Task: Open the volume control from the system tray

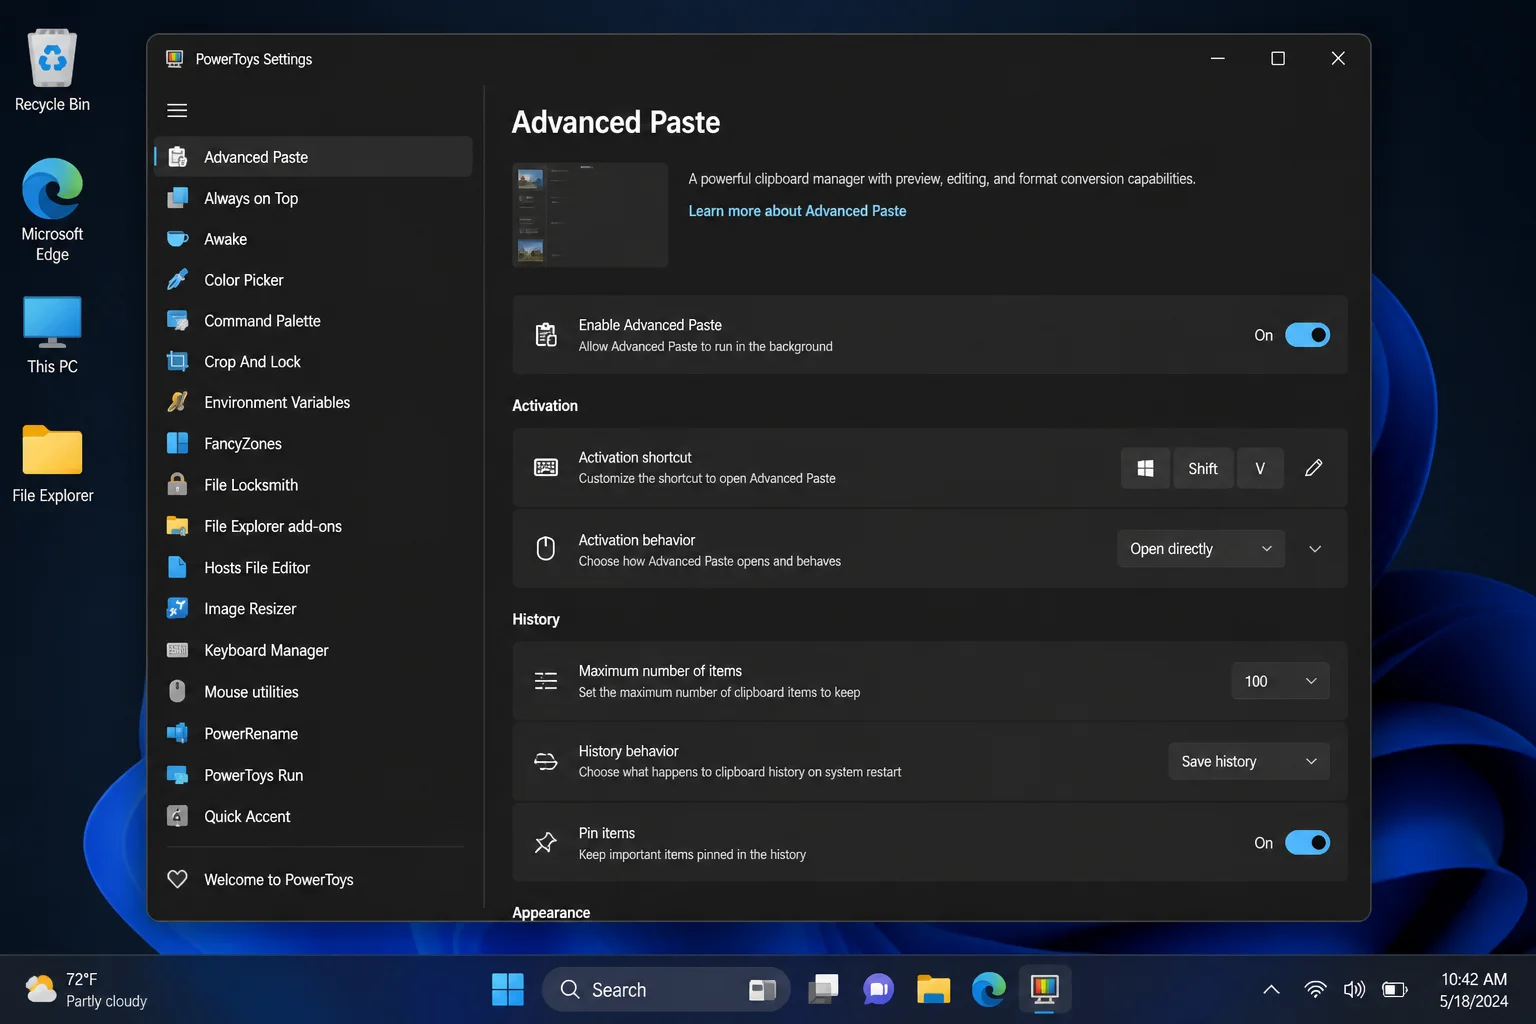Action: click(x=1354, y=989)
